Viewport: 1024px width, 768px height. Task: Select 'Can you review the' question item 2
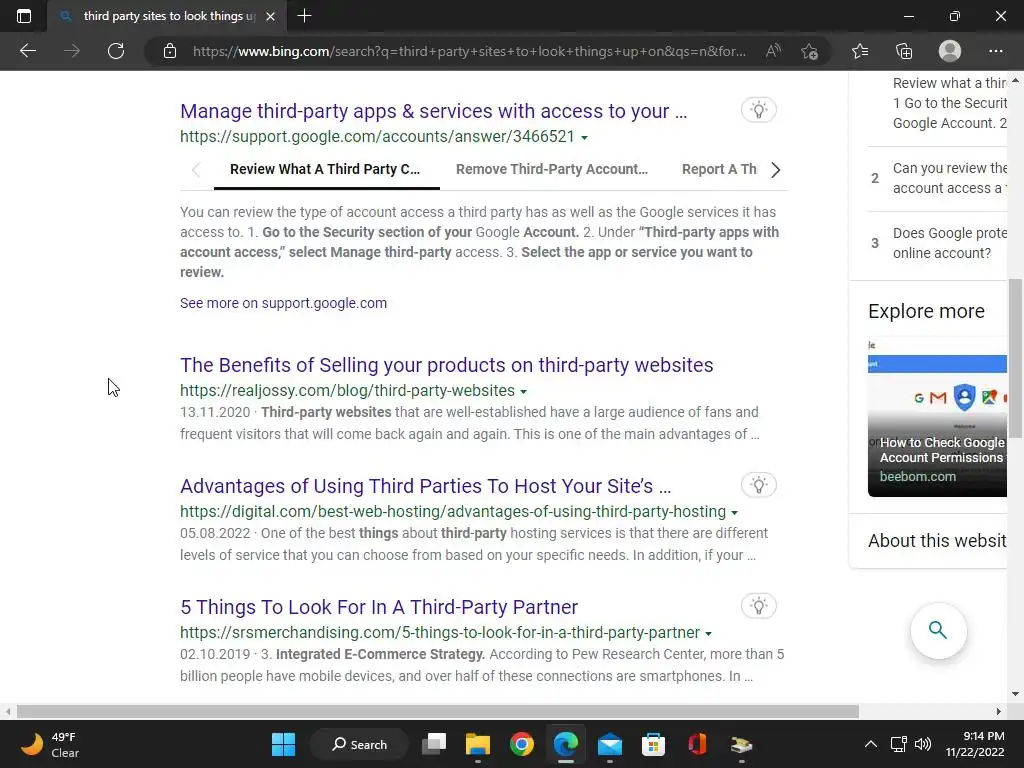[938, 178]
